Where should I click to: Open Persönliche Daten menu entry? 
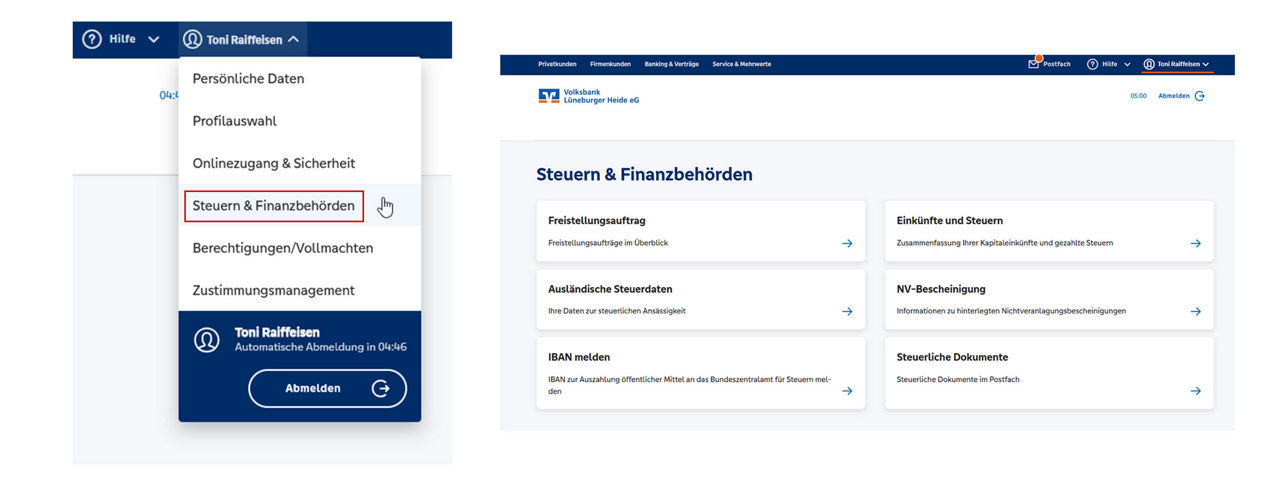coord(300,78)
